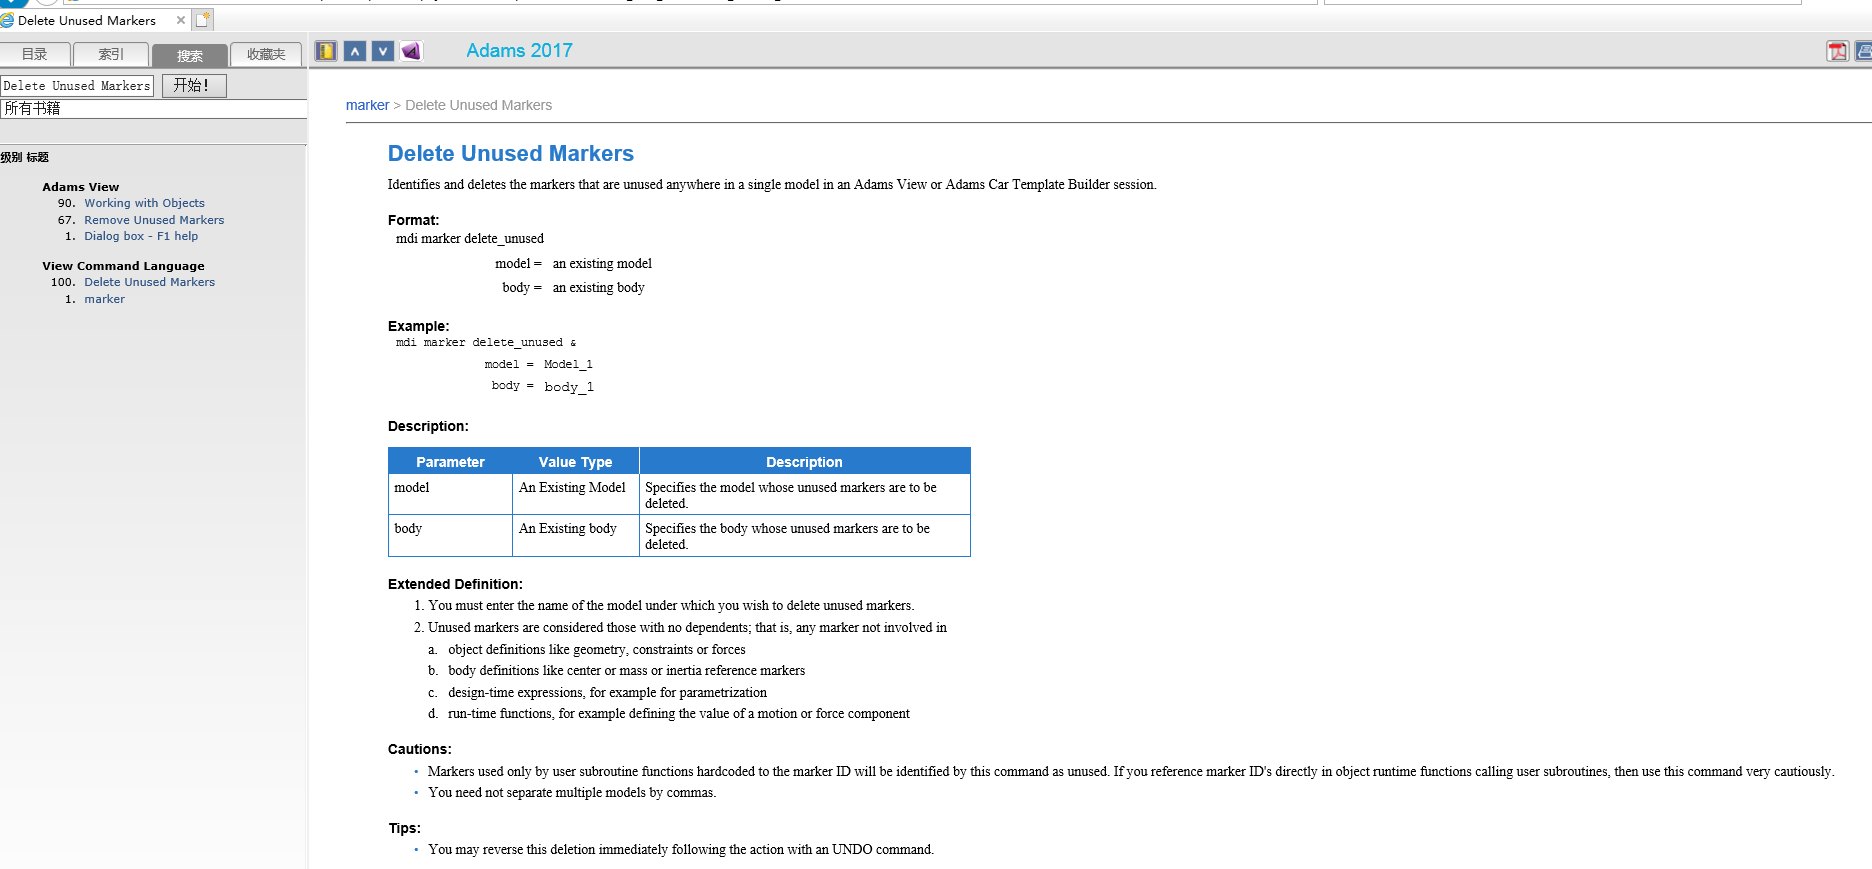Image resolution: width=1872 pixels, height=869 pixels.
Task: Open the PDF version icon
Action: tap(1837, 51)
